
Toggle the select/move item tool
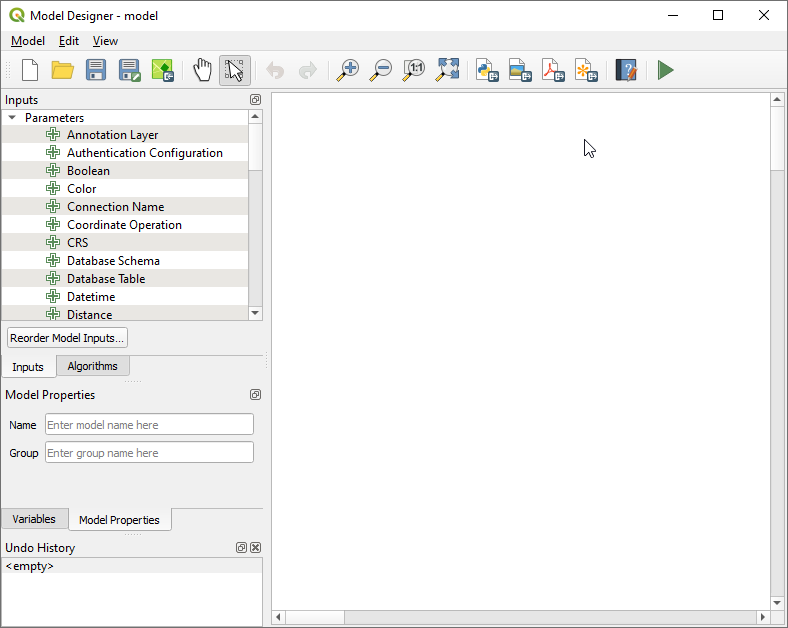coord(235,70)
